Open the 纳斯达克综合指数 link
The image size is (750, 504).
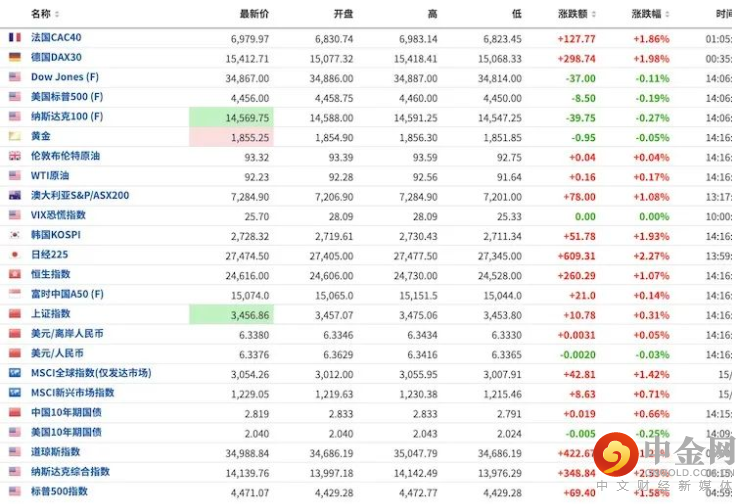pyautogui.click(x=70, y=471)
